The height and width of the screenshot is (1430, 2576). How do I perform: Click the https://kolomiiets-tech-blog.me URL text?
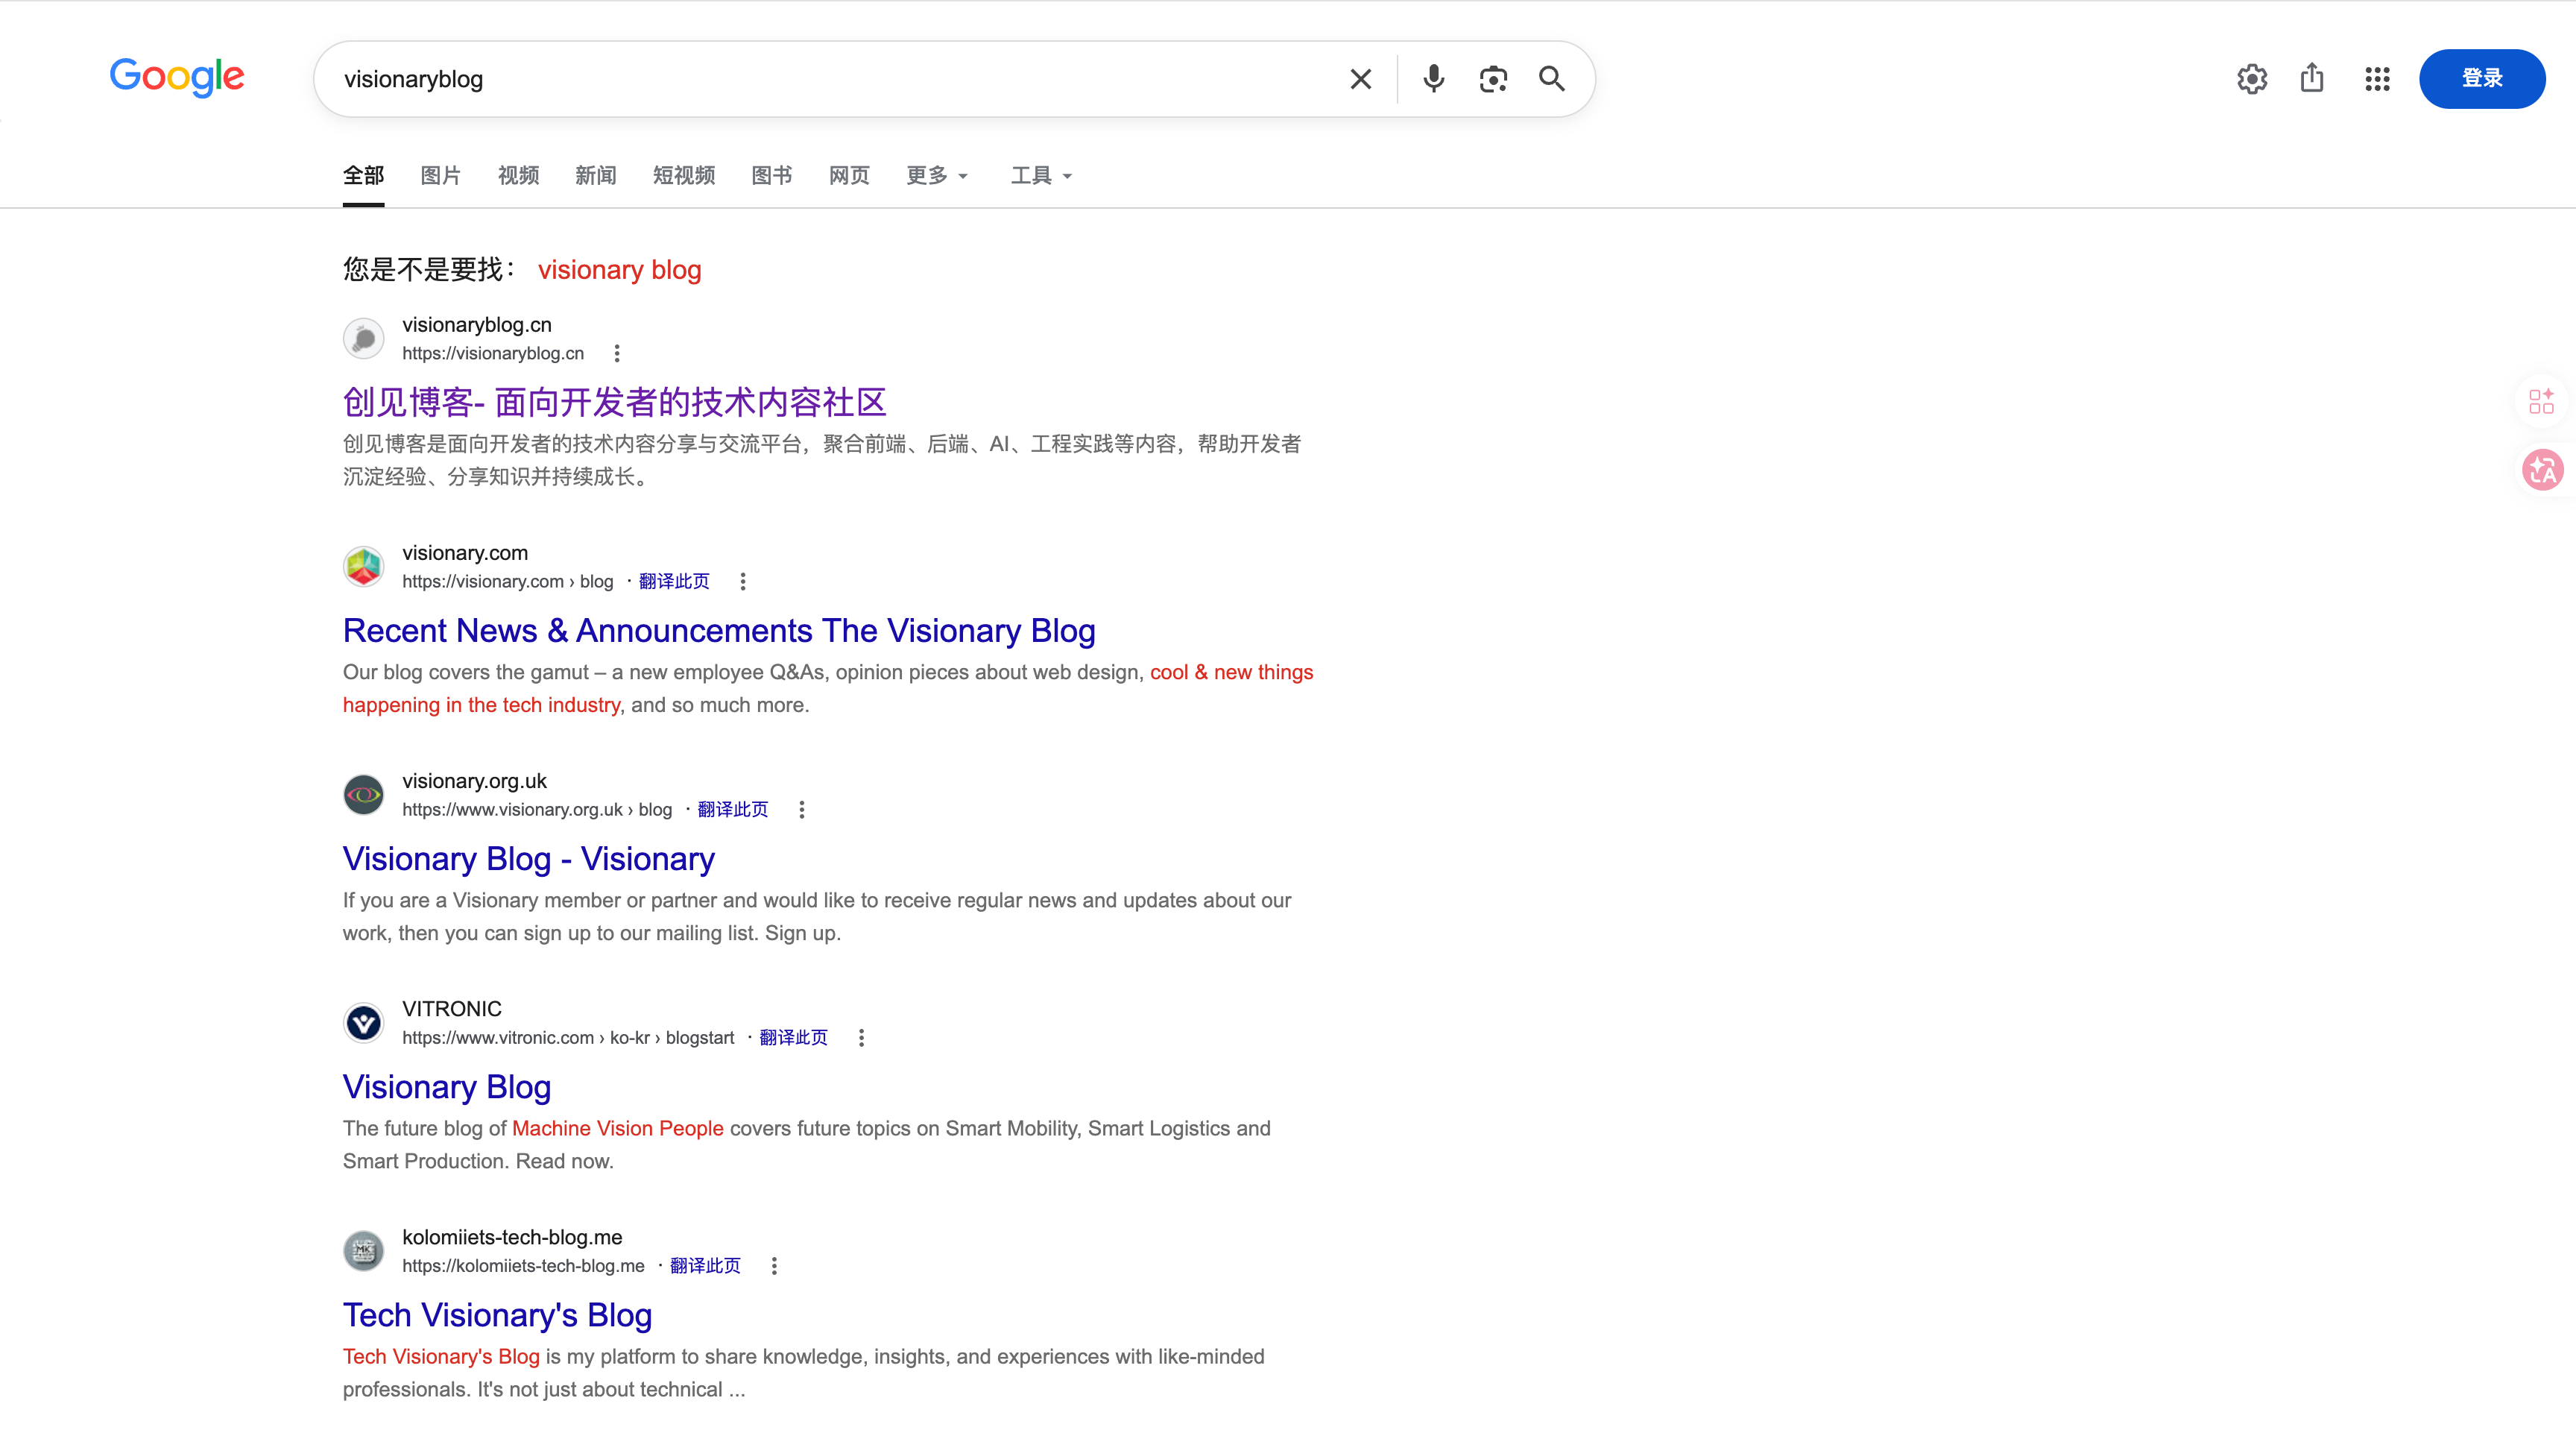(x=523, y=1266)
